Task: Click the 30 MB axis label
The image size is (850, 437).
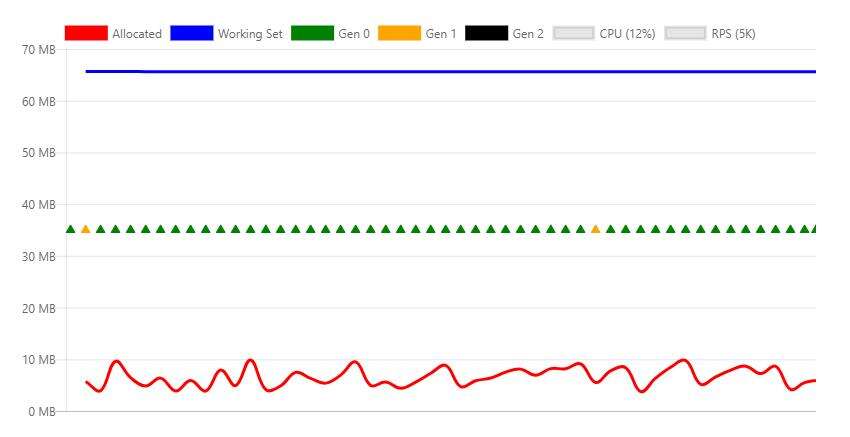Action: 38,256
